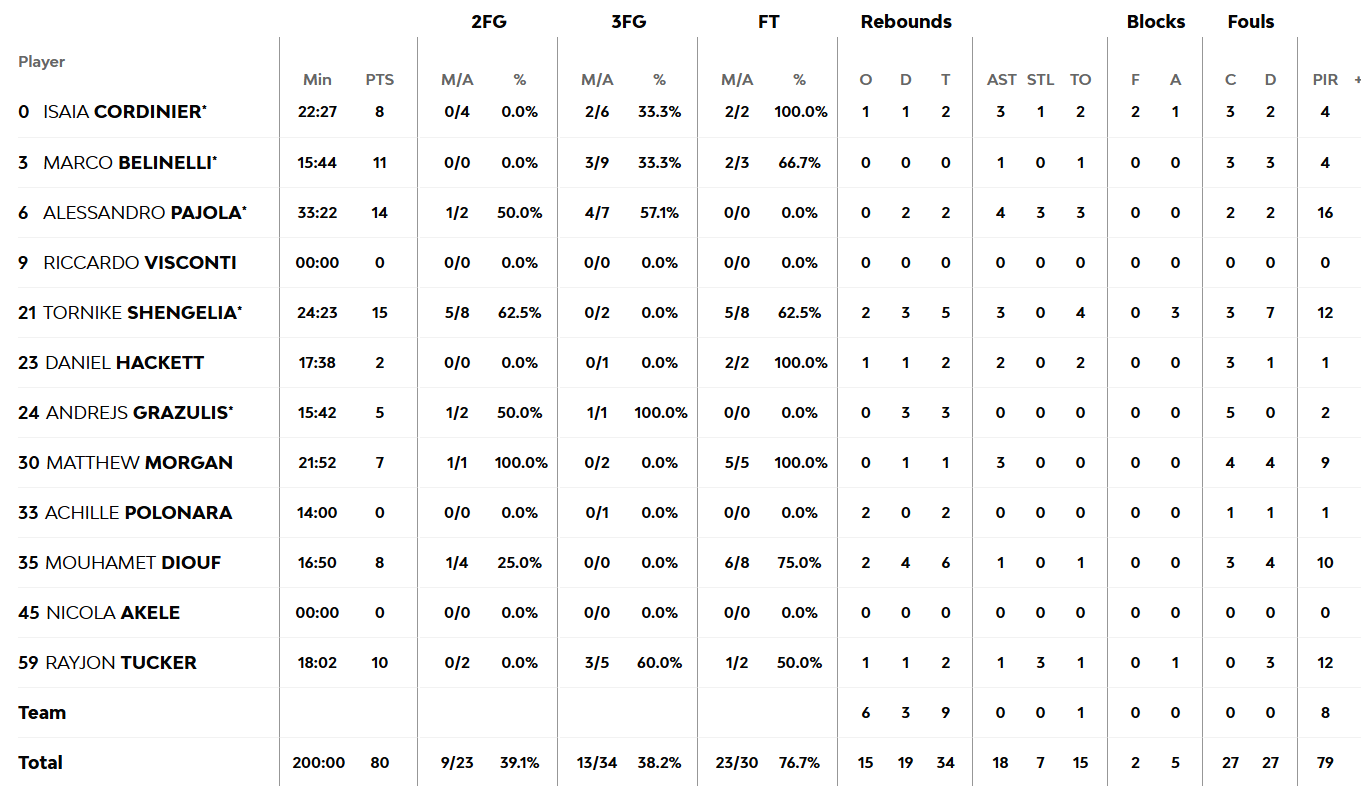Sort by the PIR column
1361x786 pixels.
pyautogui.click(x=1325, y=80)
